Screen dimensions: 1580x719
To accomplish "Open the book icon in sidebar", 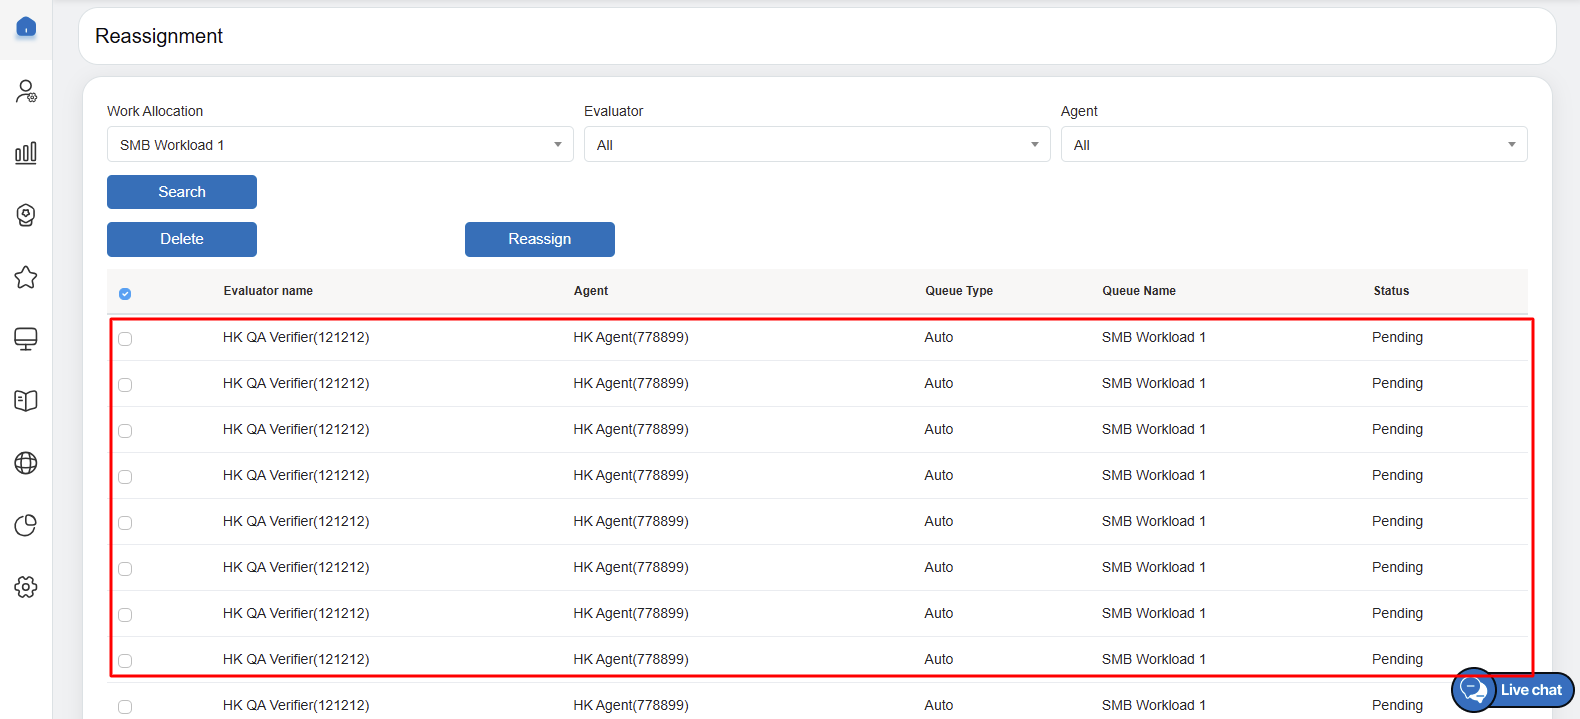I will (x=26, y=401).
